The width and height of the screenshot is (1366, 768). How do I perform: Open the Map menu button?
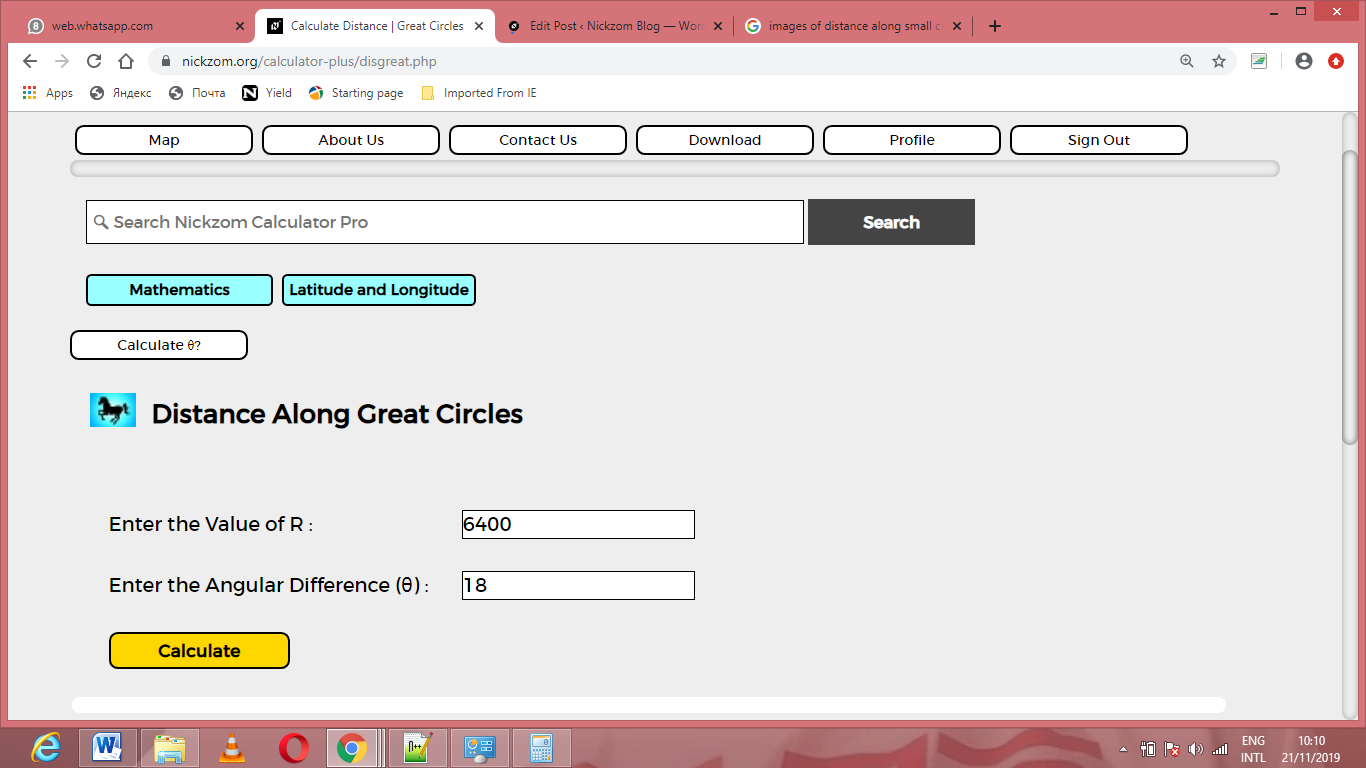[x=164, y=140]
